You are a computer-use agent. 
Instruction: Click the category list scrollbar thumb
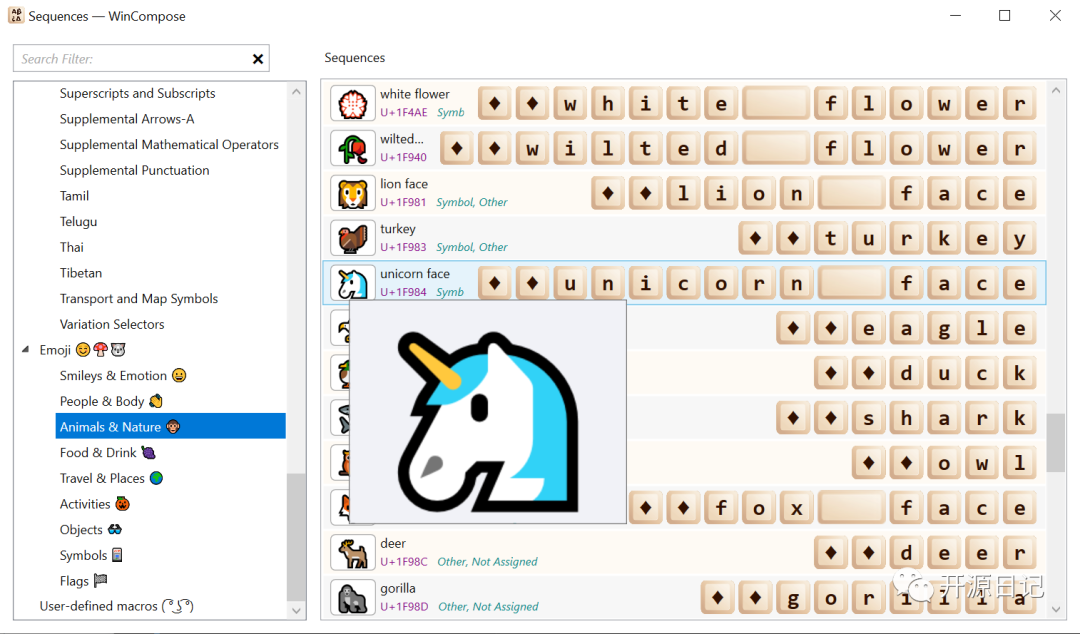pyautogui.click(x=296, y=537)
